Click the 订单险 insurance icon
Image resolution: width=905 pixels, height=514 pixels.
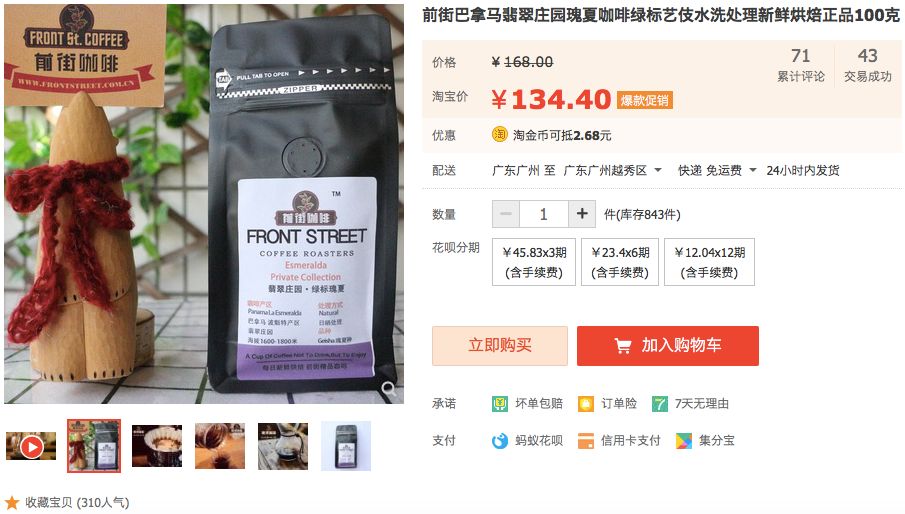[x=586, y=404]
